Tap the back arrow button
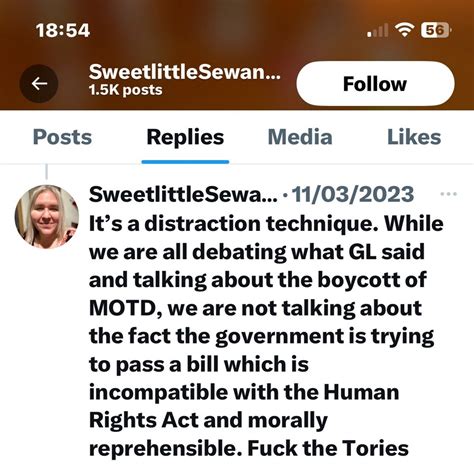Viewport: 474px width, 467px height. coord(39,83)
